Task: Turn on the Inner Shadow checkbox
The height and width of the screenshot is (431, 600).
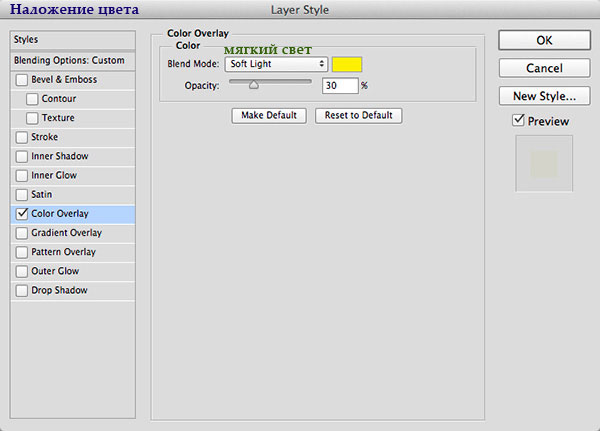Action: click(21, 156)
